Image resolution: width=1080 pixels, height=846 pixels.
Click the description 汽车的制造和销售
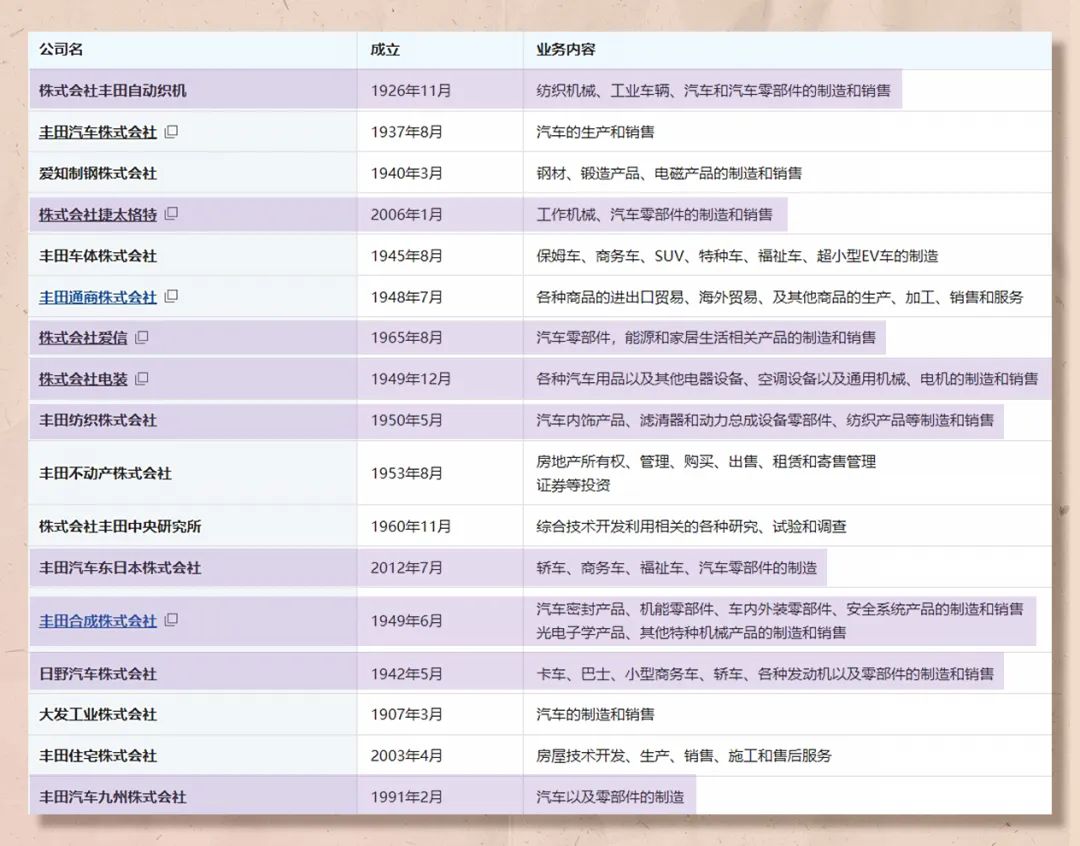[596, 714]
